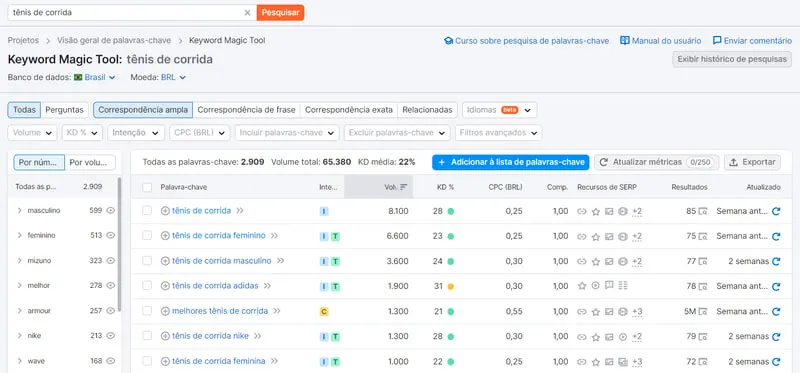Check the tênis de corrida feminino checkbox
The width and height of the screenshot is (800, 373).
coord(147,236)
